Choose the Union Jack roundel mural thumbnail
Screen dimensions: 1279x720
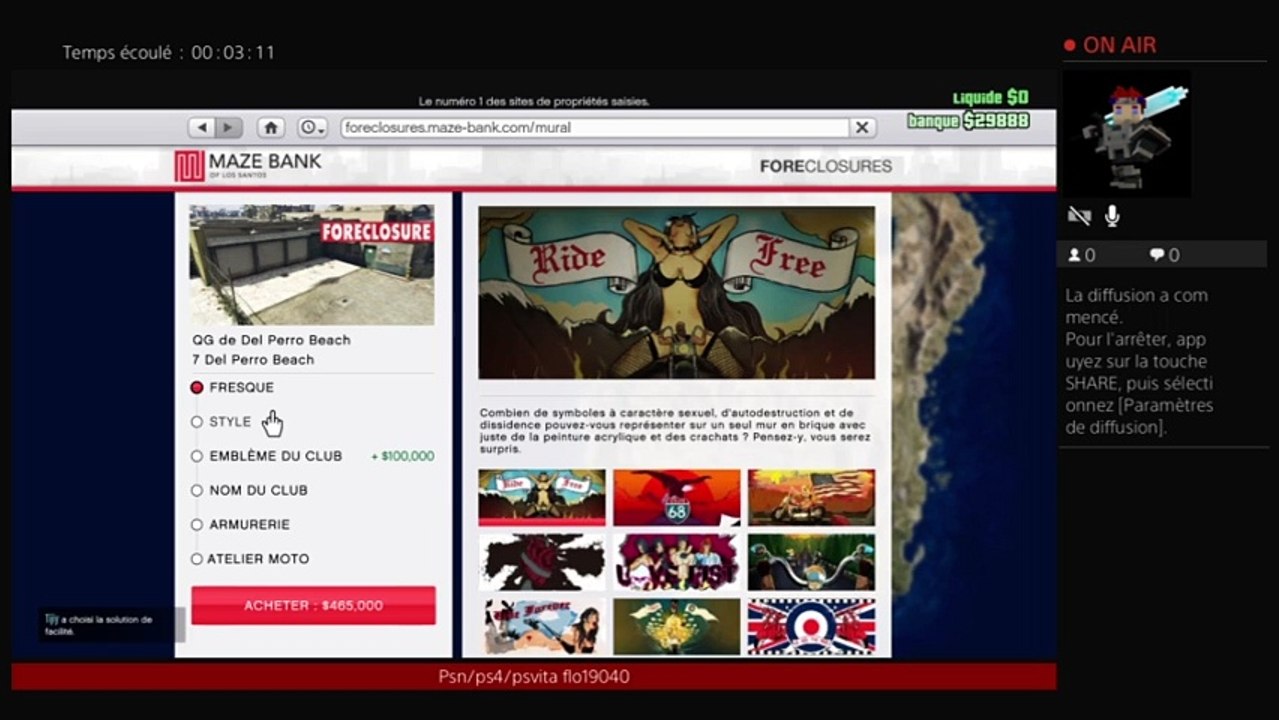click(811, 626)
